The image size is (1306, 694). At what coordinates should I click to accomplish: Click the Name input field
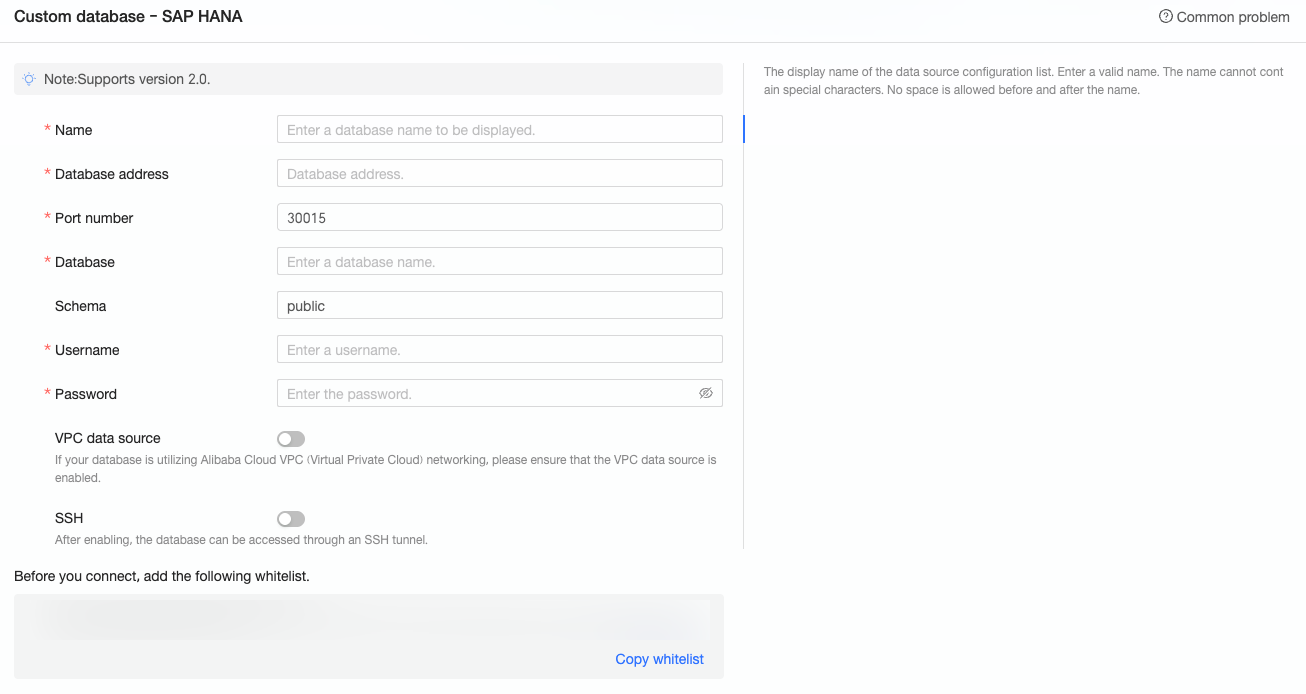pyautogui.click(x=500, y=129)
